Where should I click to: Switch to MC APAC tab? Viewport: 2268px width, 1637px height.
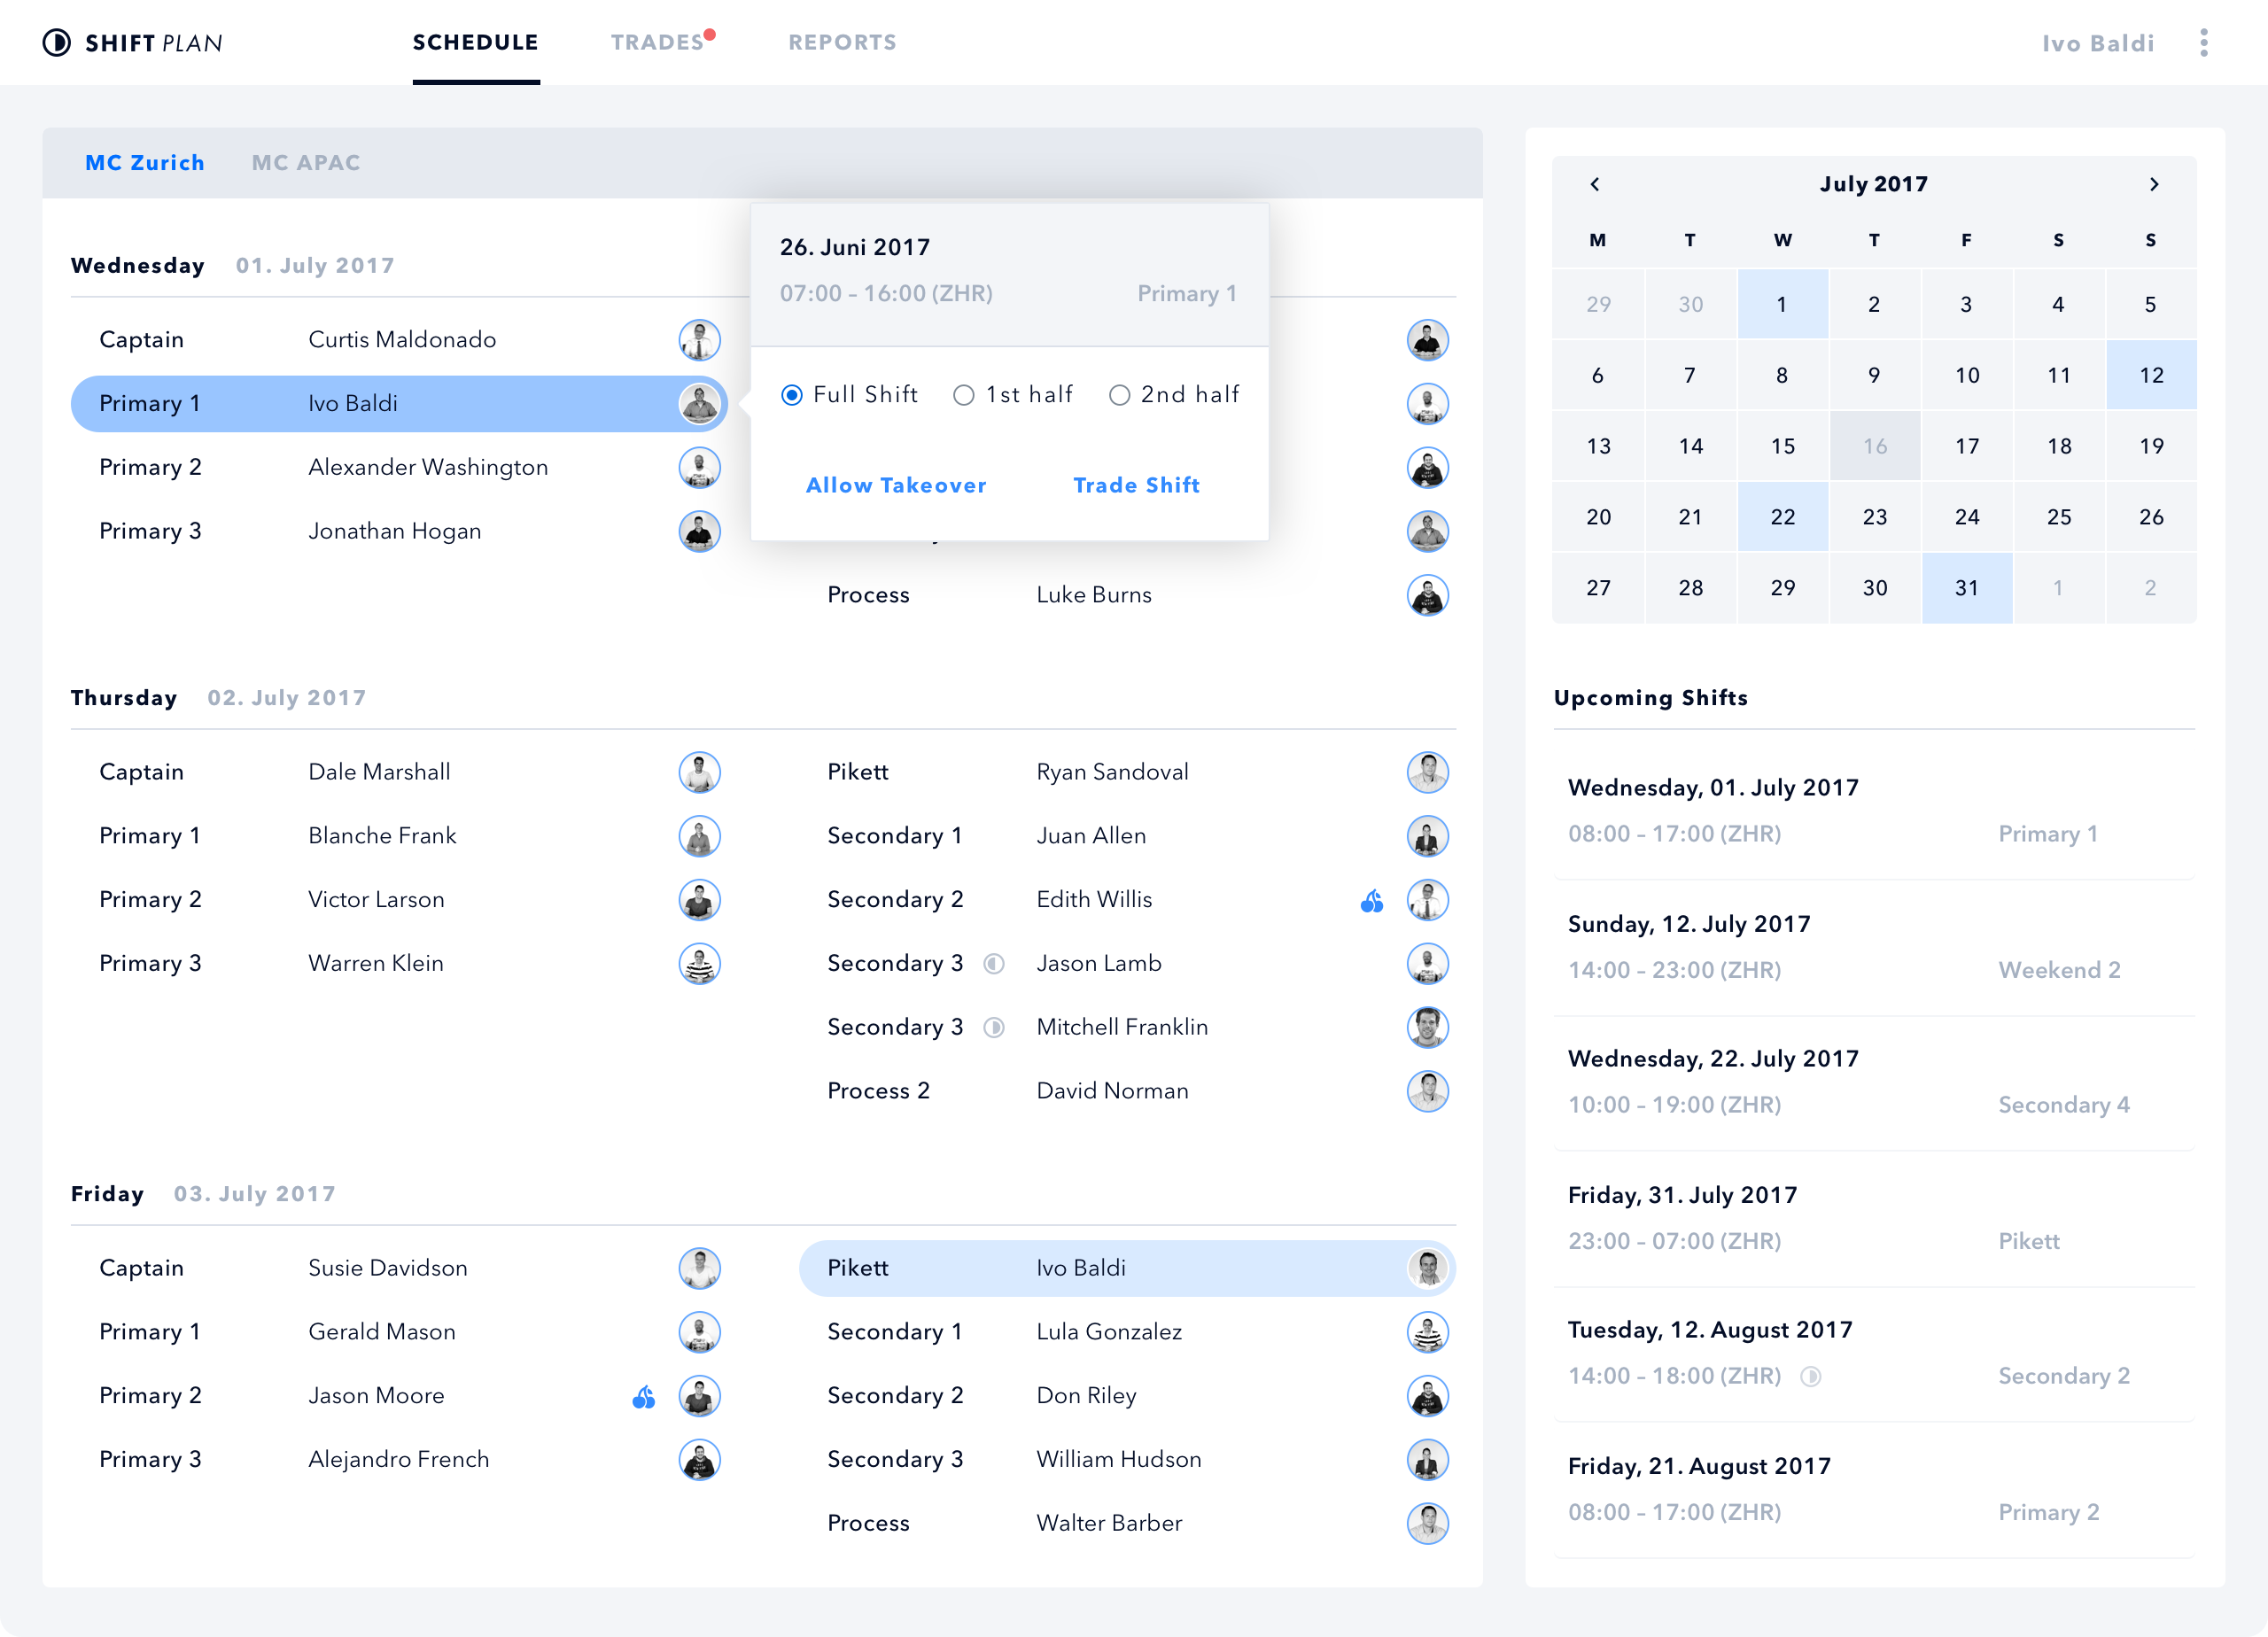tap(306, 163)
